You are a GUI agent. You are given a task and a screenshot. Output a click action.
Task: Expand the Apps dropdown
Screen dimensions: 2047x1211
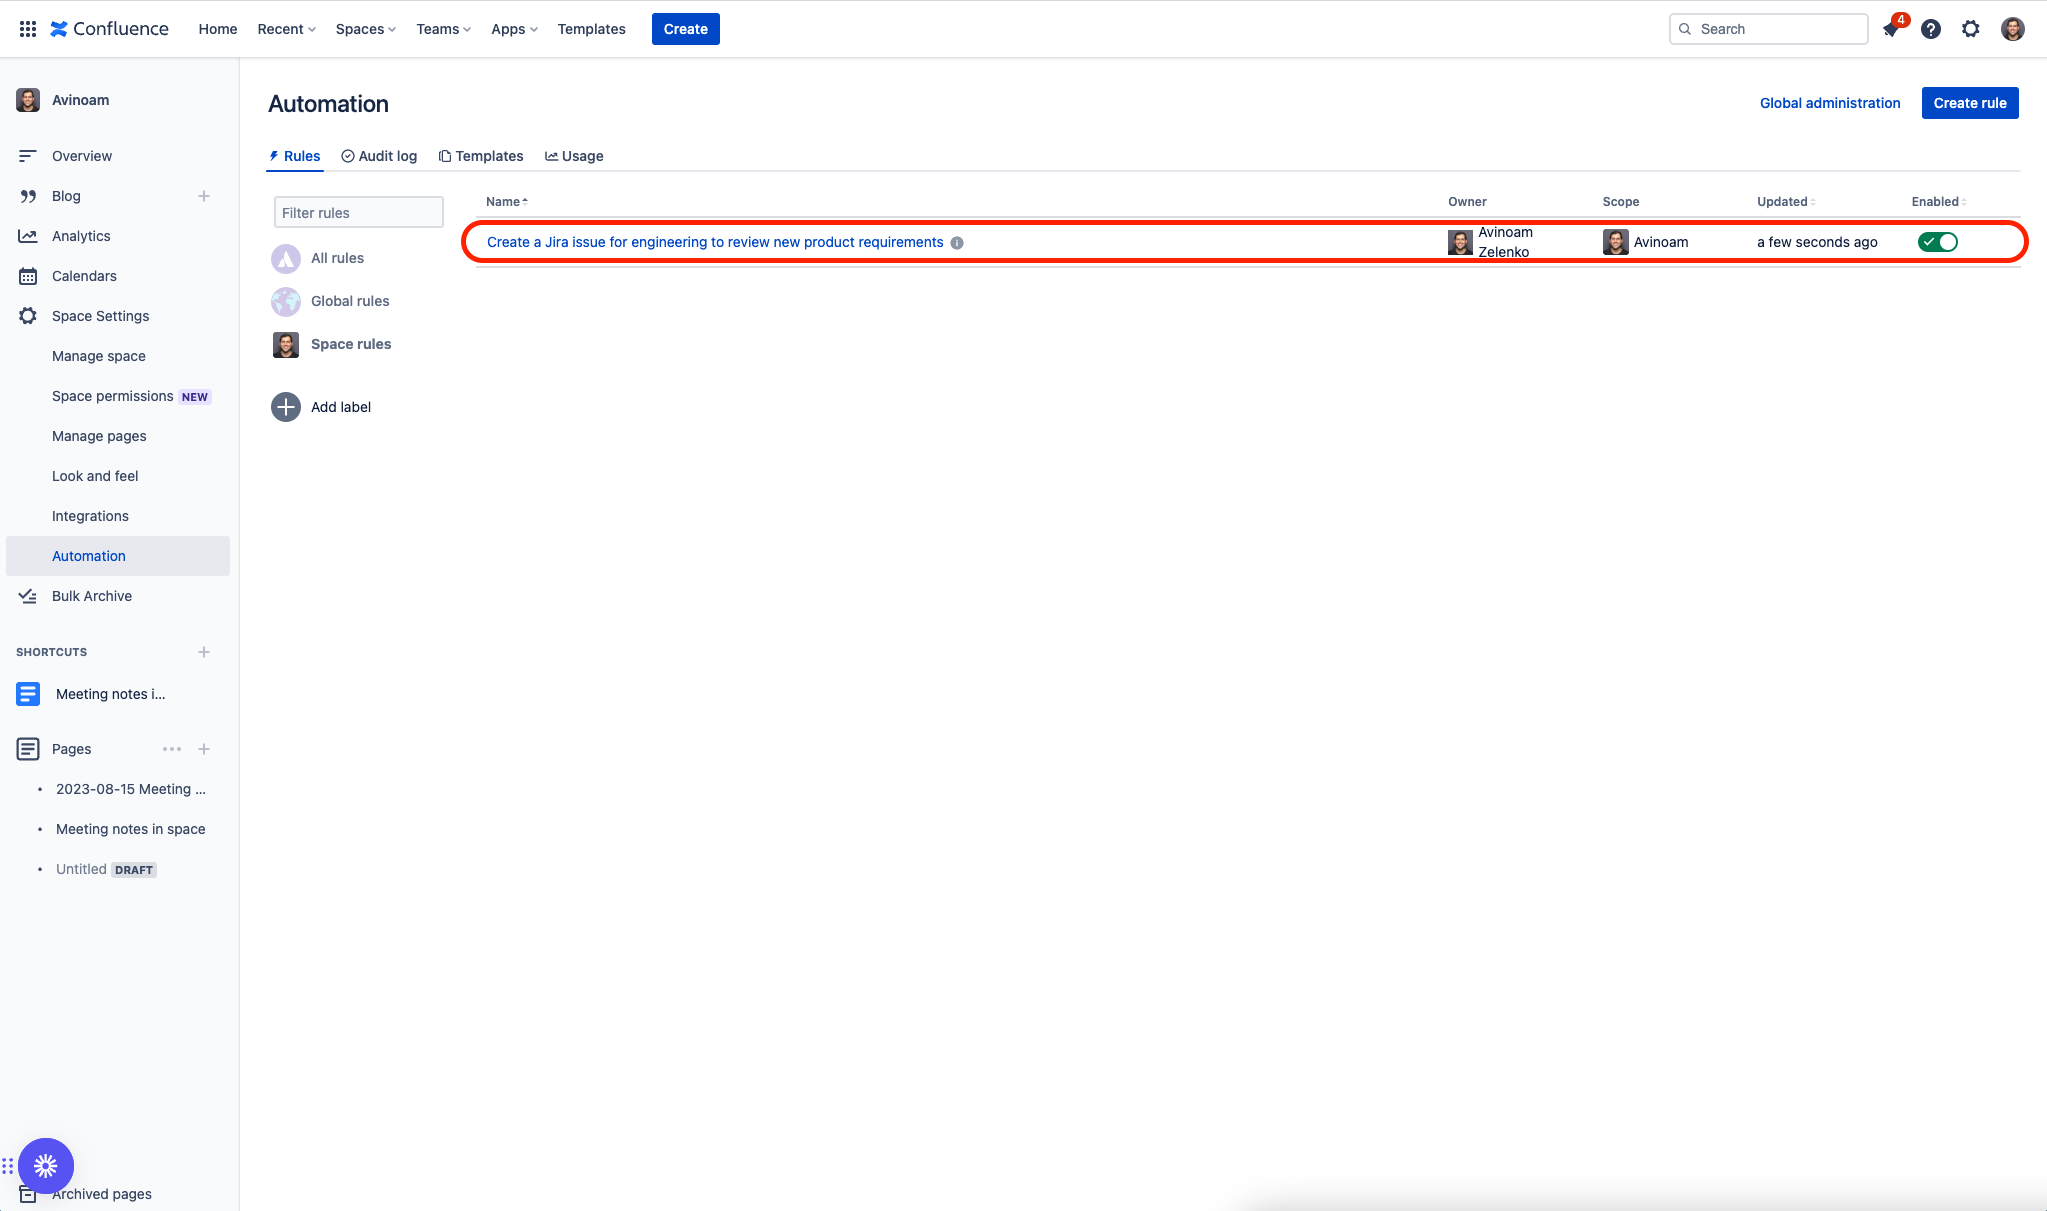(513, 29)
